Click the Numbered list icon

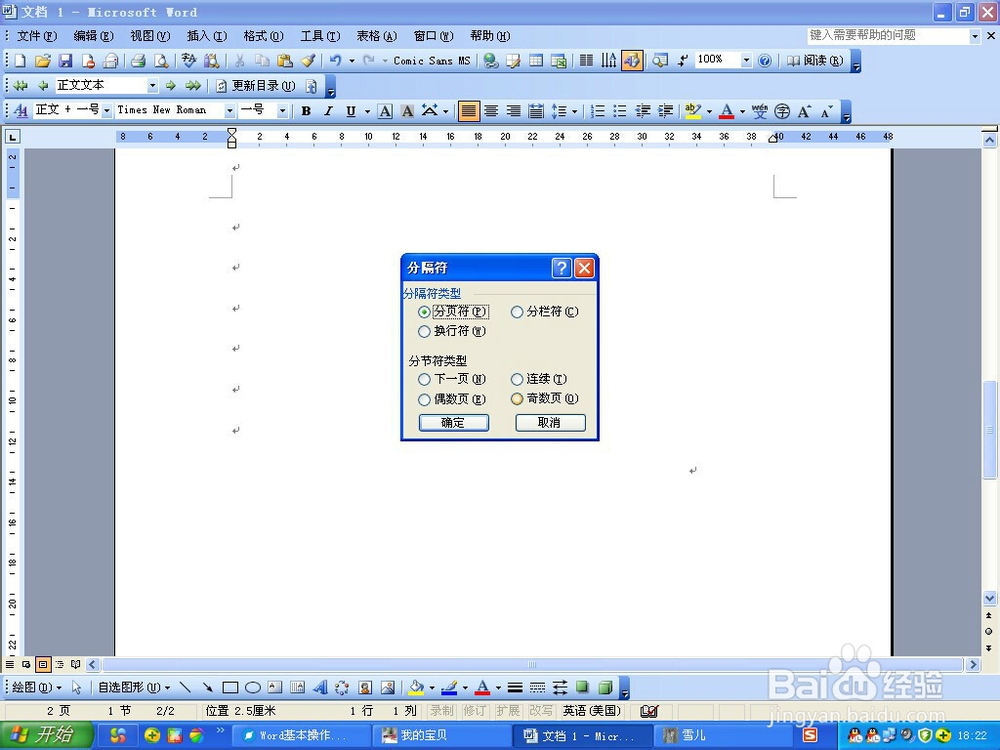click(598, 111)
